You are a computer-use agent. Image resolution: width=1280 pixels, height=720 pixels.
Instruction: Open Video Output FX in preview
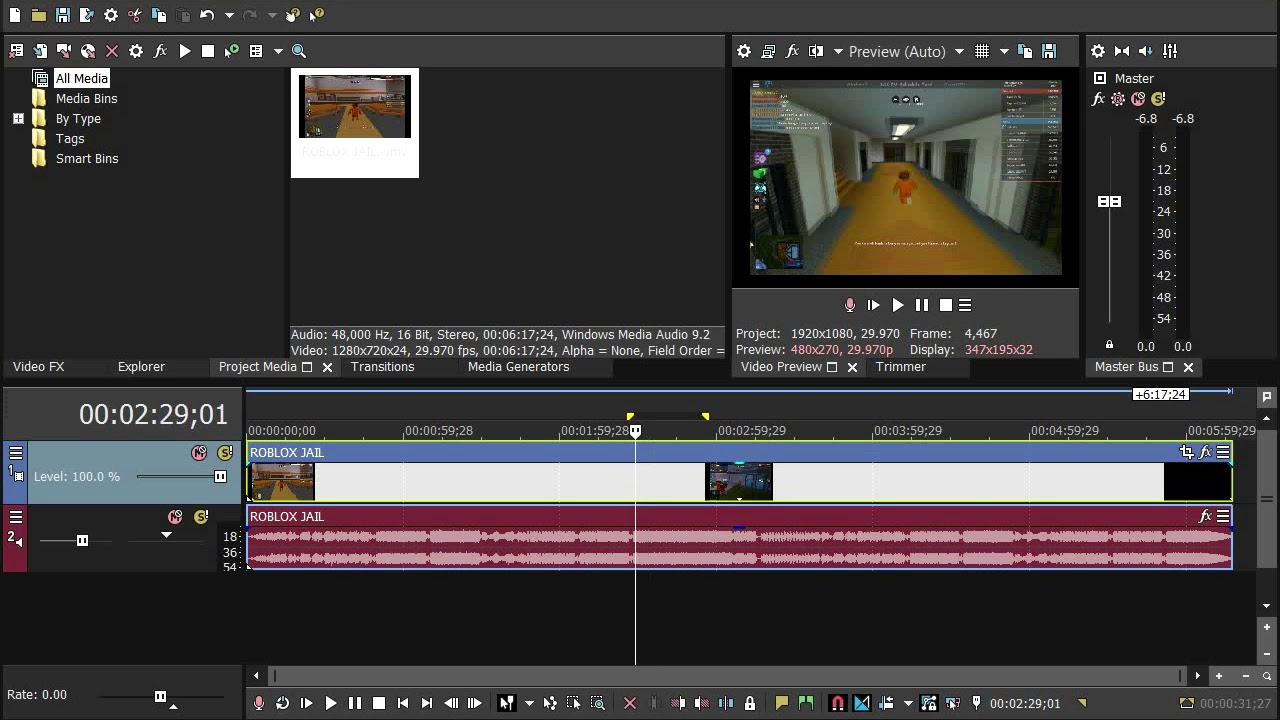[x=792, y=51]
